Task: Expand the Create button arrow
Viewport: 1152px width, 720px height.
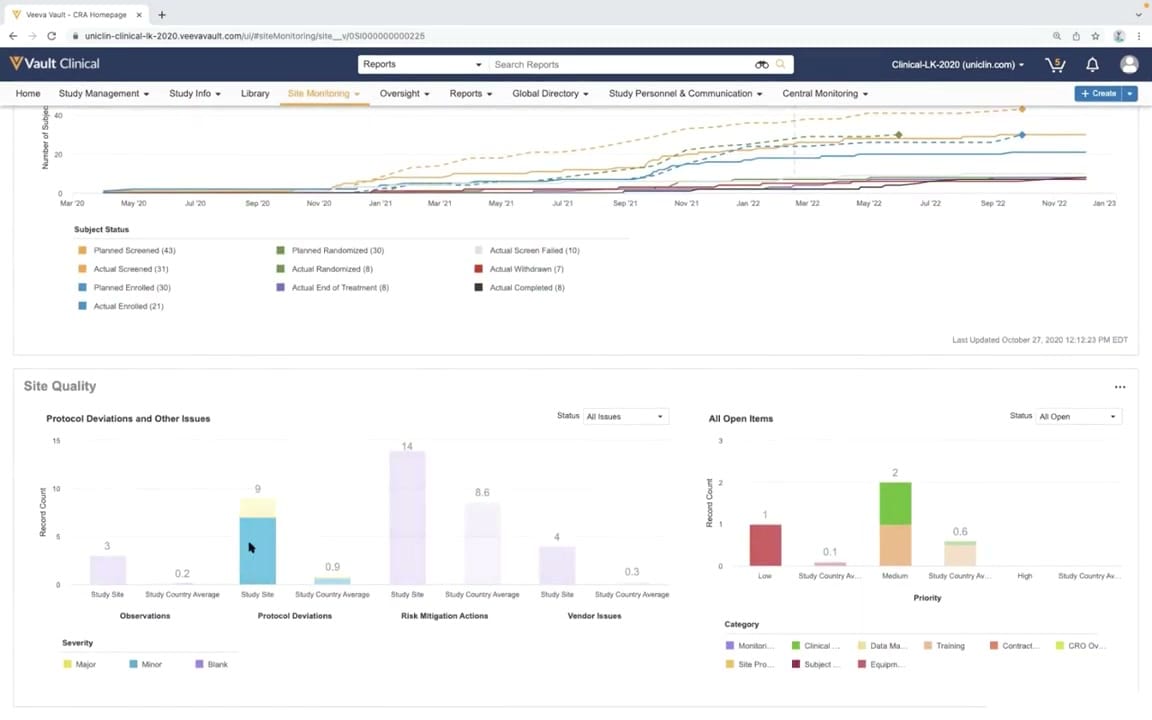Action: [1130, 93]
